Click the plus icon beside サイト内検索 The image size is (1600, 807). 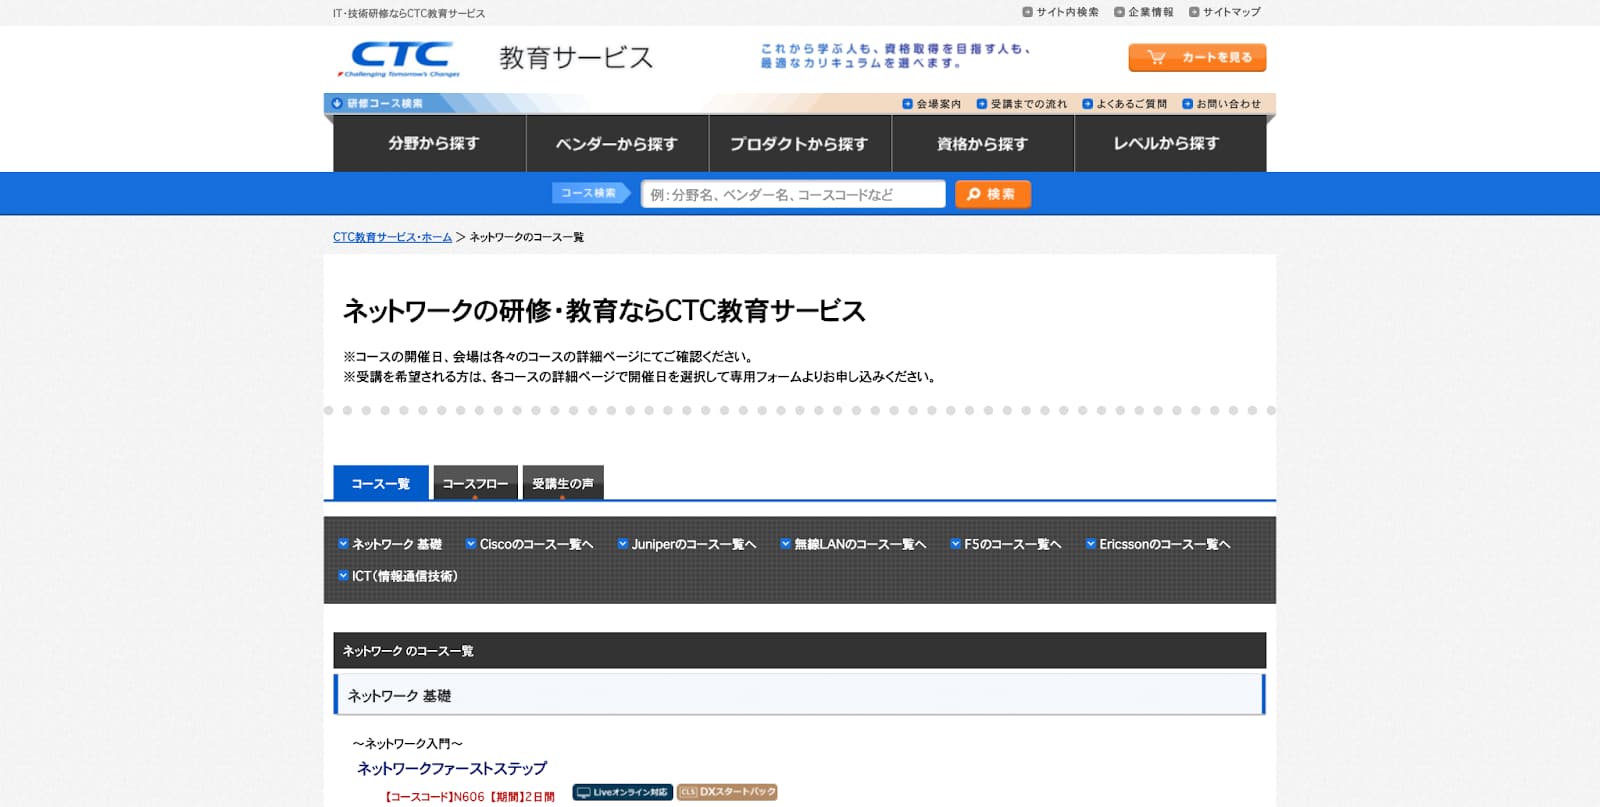coord(1027,12)
